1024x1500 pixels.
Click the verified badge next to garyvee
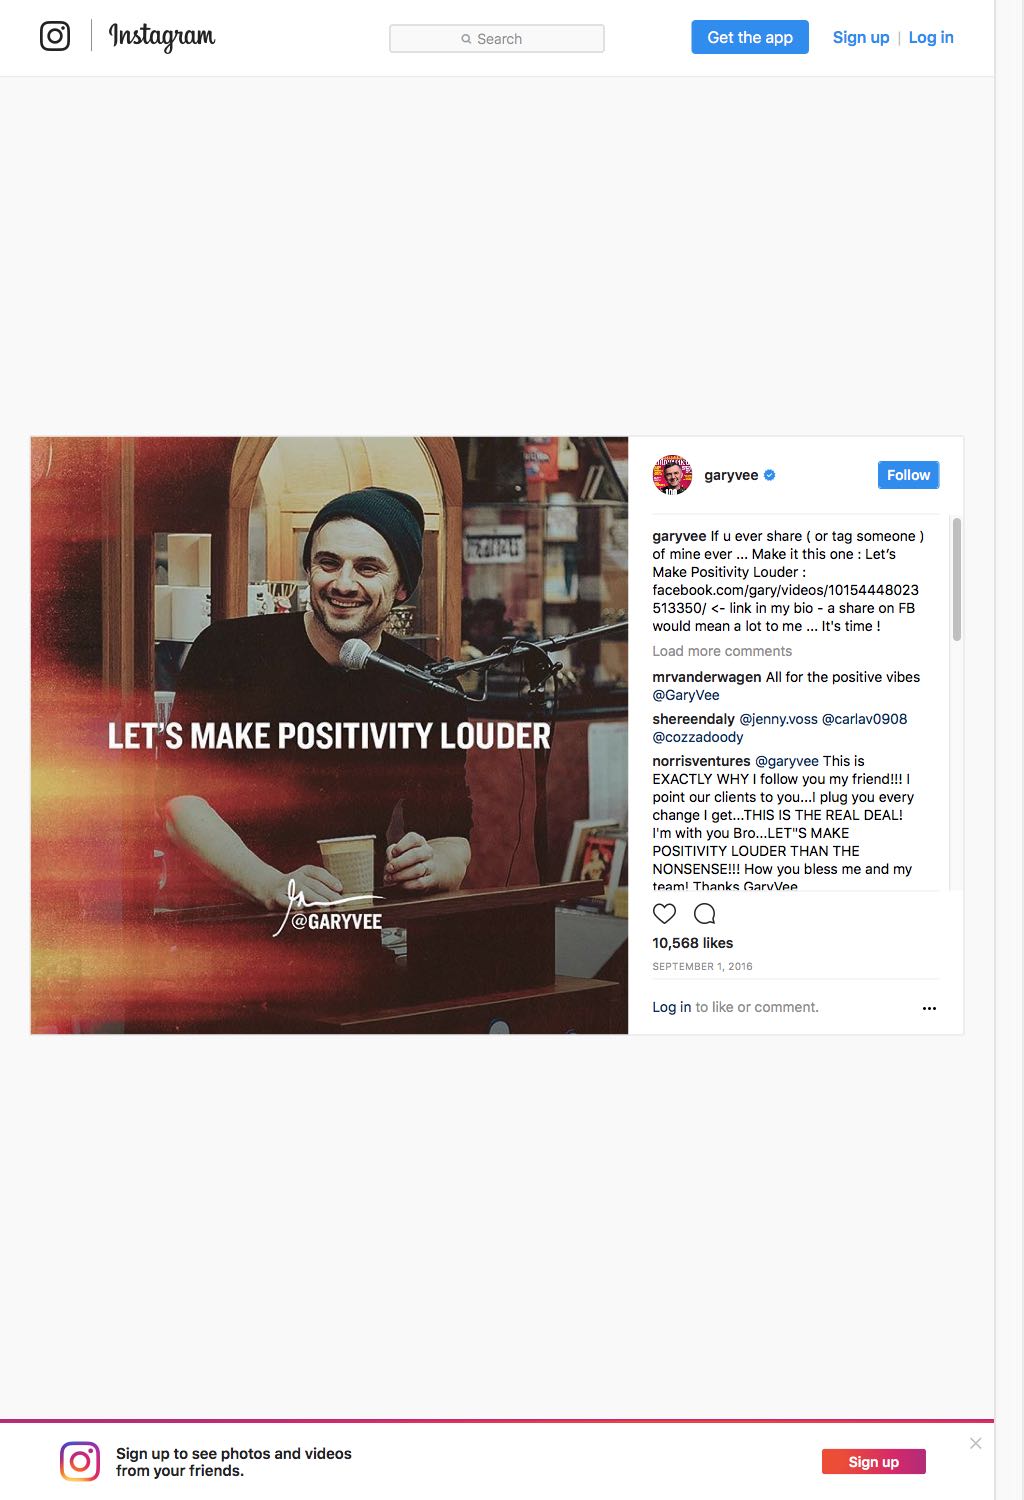click(770, 475)
